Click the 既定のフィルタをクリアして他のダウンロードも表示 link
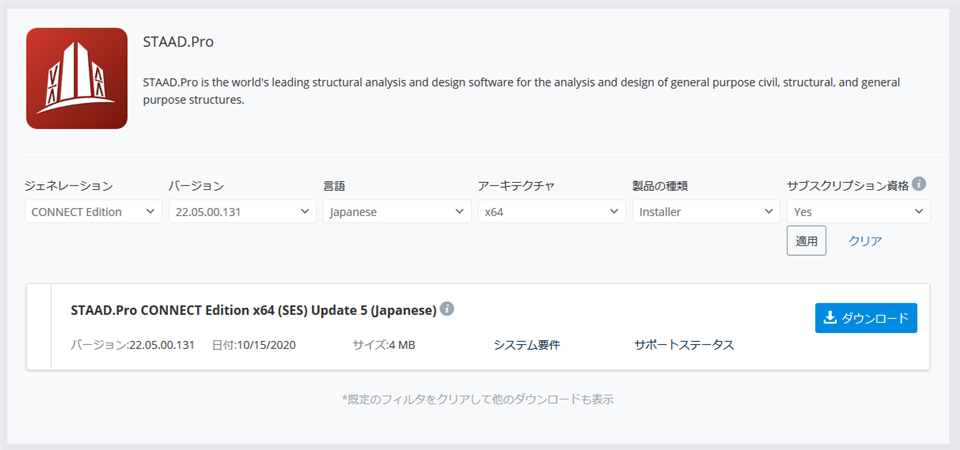This screenshot has width=960, height=450. click(x=478, y=400)
